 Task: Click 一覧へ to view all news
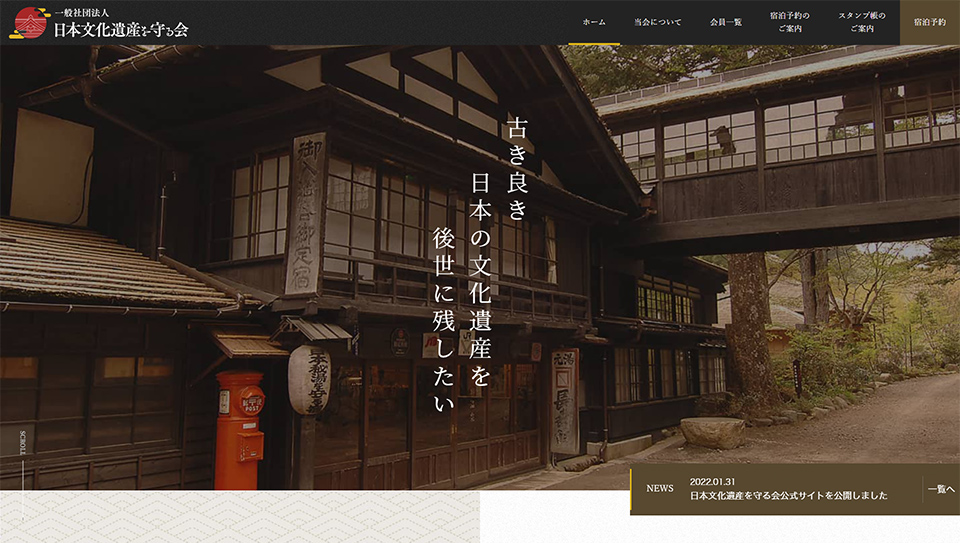coord(940,489)
